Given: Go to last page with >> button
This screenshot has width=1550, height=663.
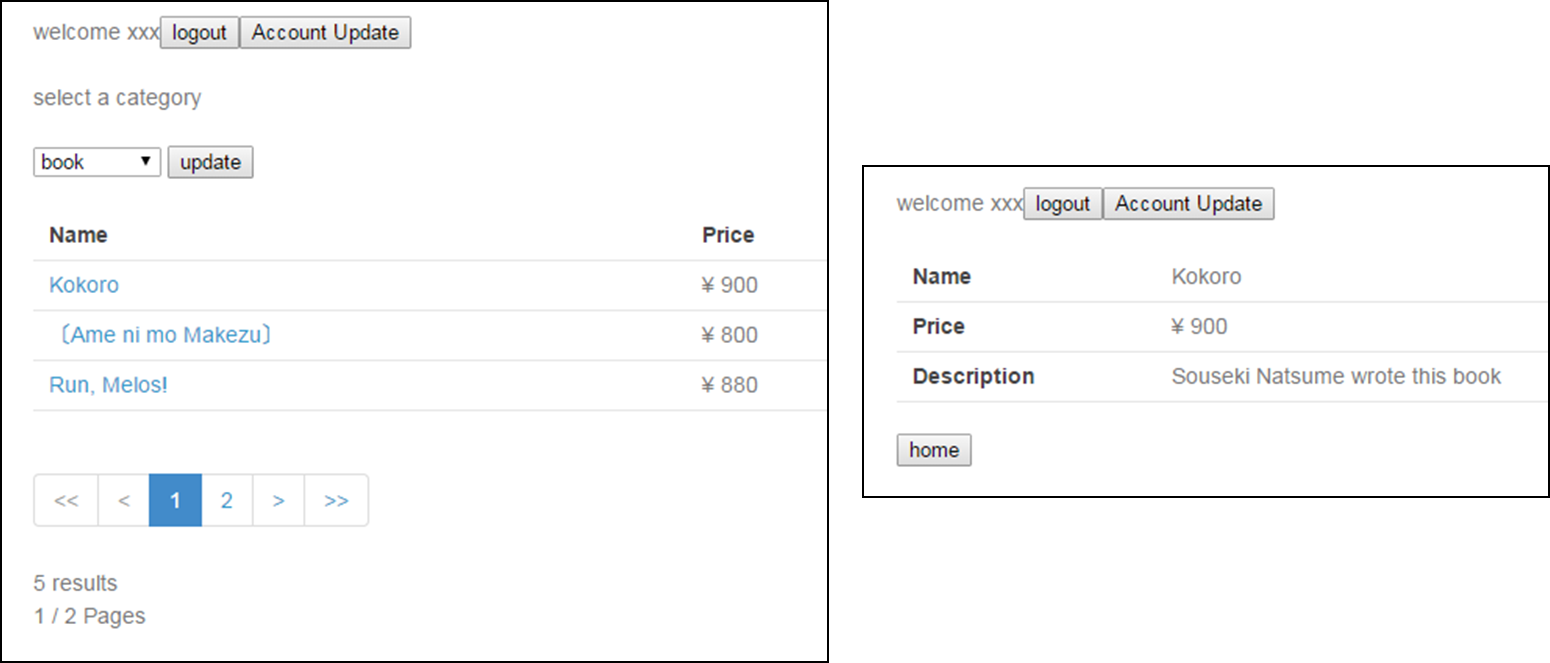Looking at the screenshot, I should [x=336, y=501].
